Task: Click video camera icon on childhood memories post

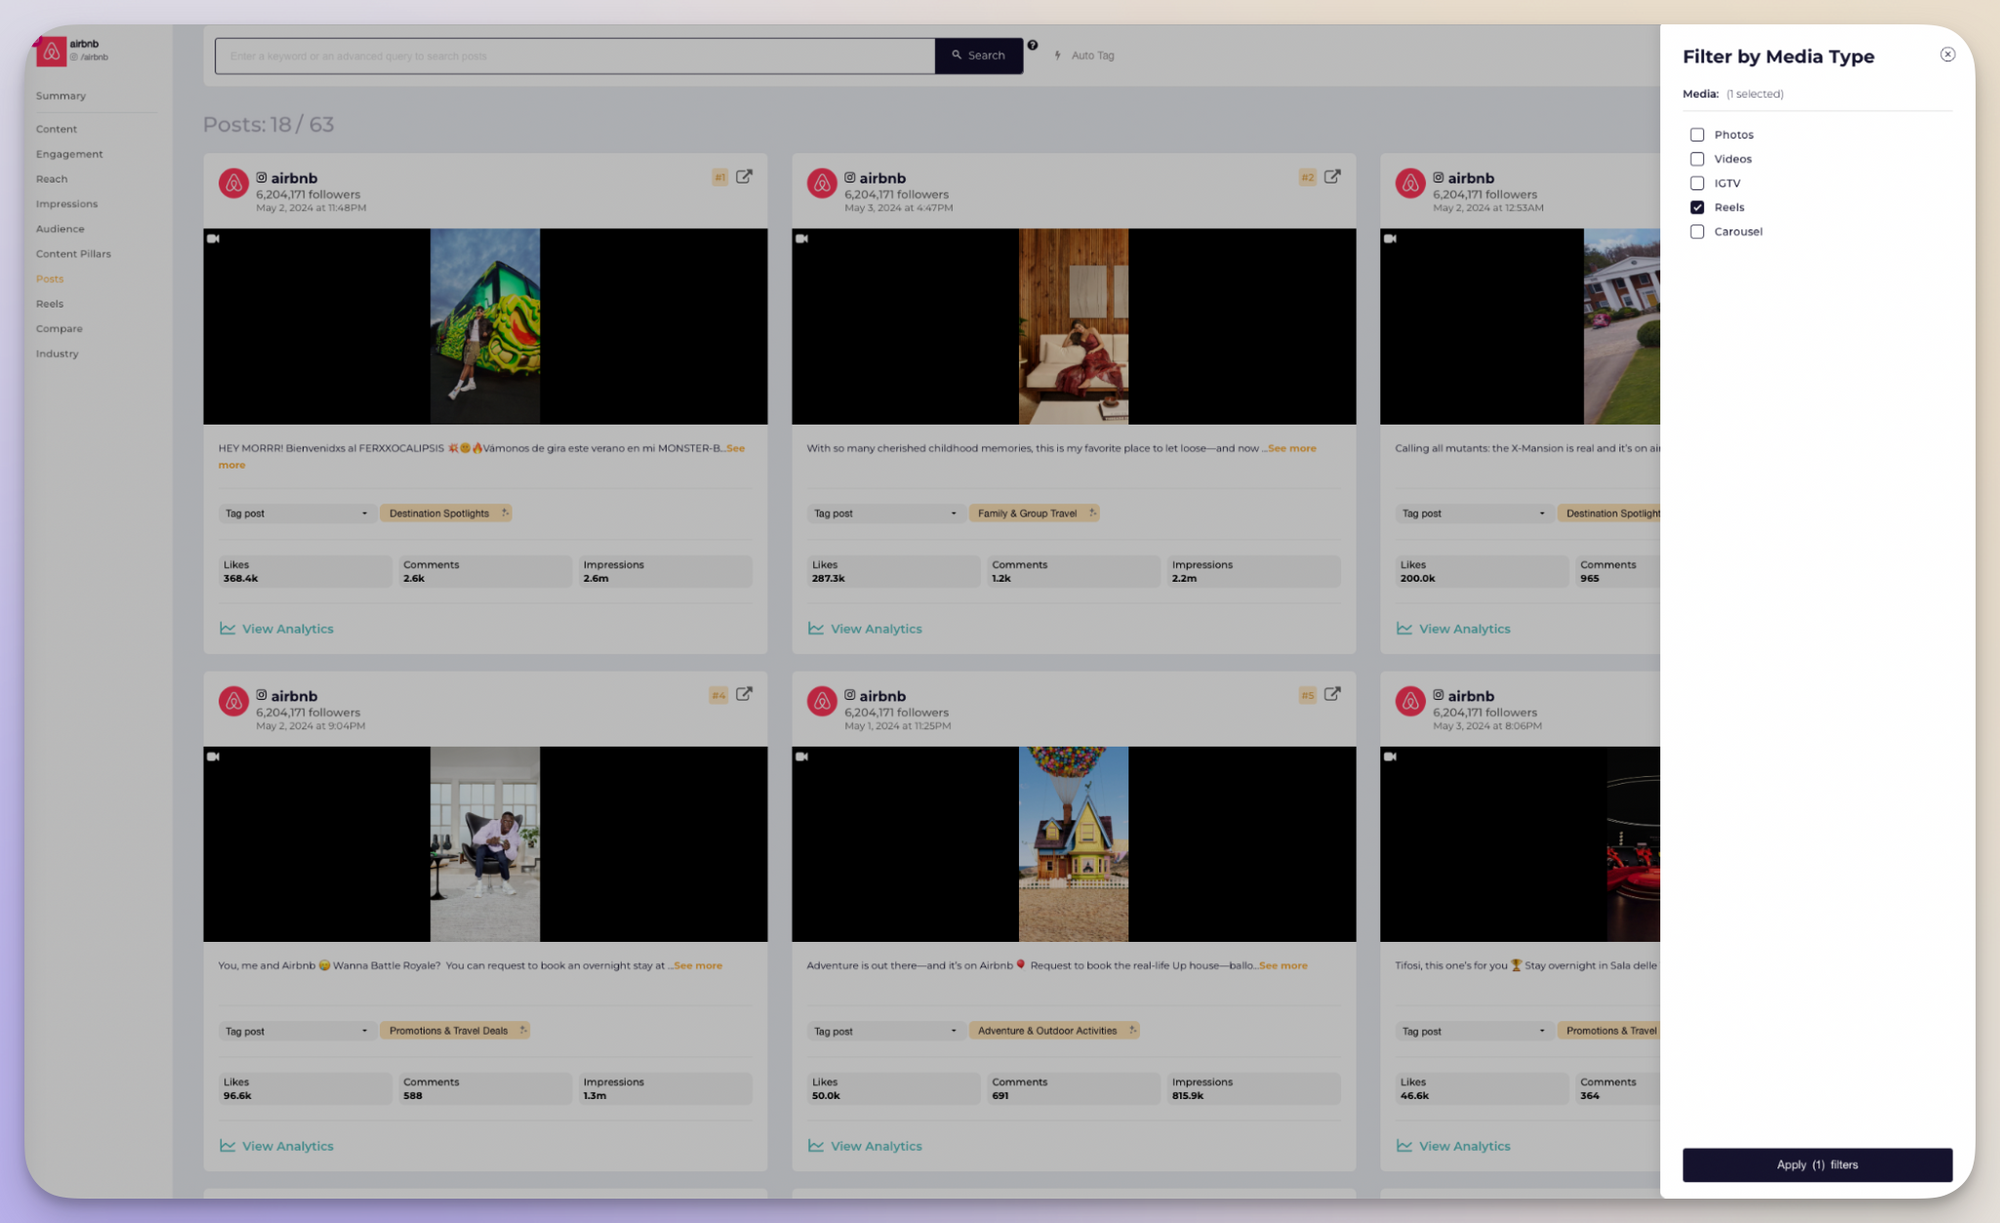Action: 802,239
